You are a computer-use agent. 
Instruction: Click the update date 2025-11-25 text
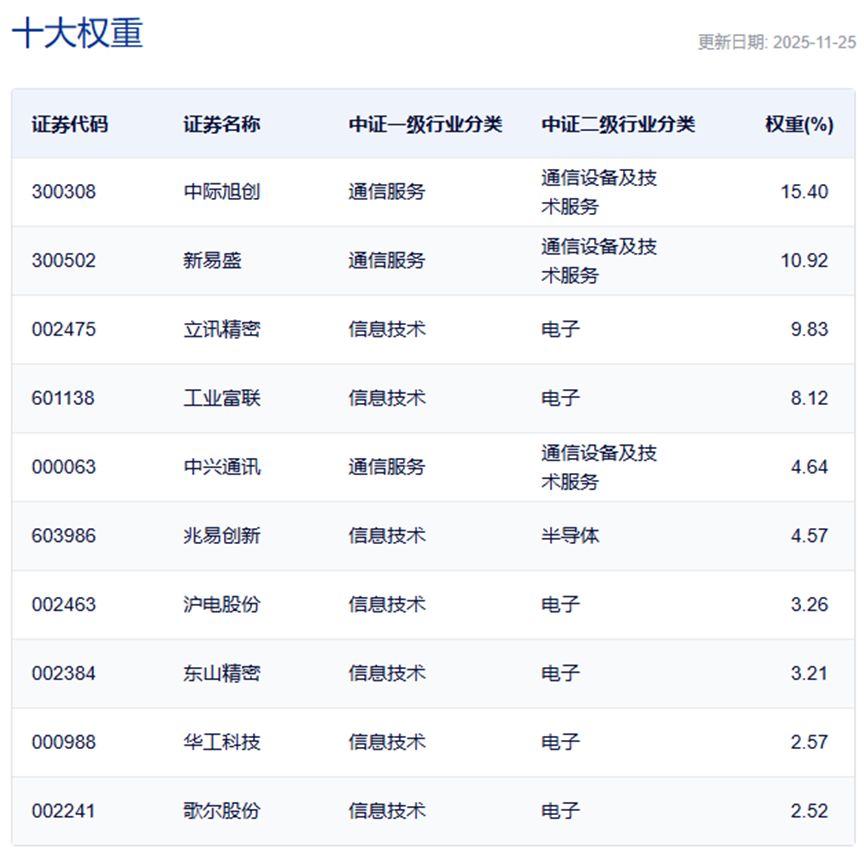pyautogui.click(x=776, y=42)
